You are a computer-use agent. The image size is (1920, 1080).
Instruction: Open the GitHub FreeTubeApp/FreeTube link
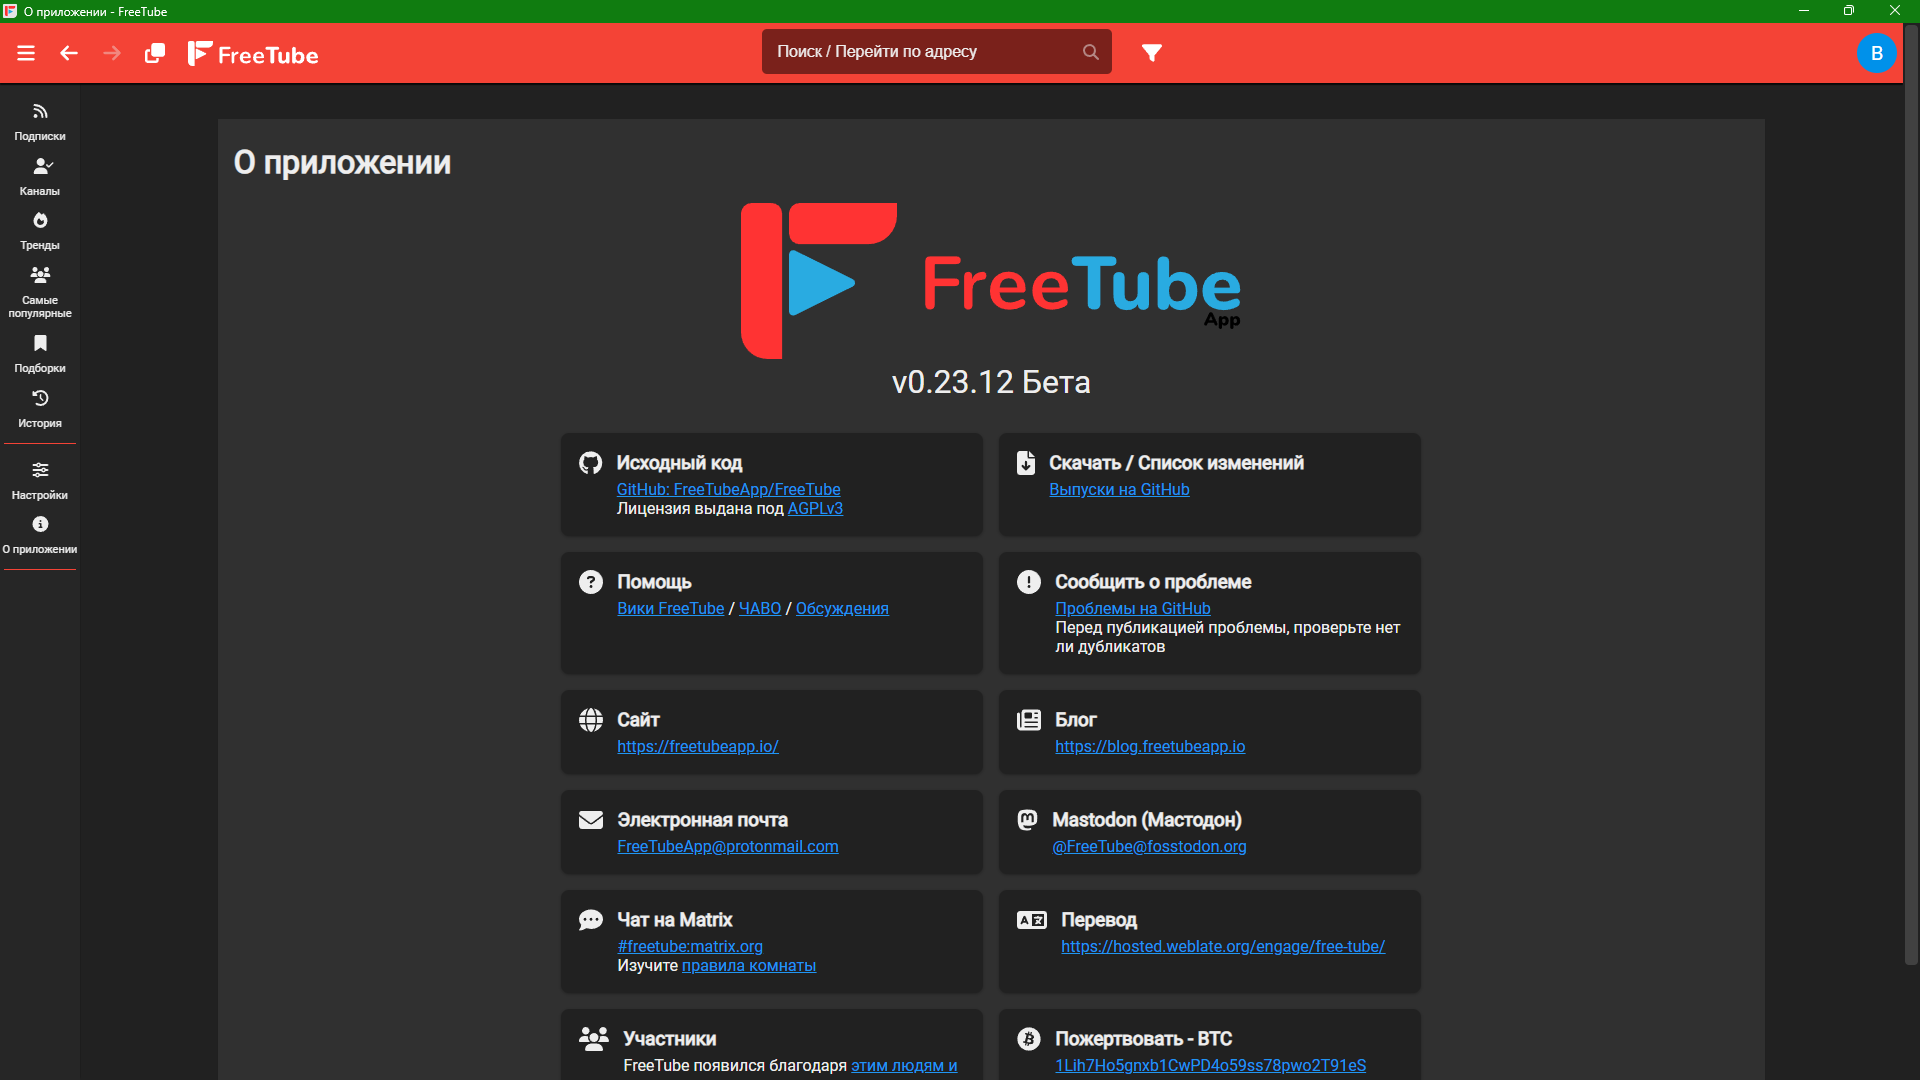point(728,489)
